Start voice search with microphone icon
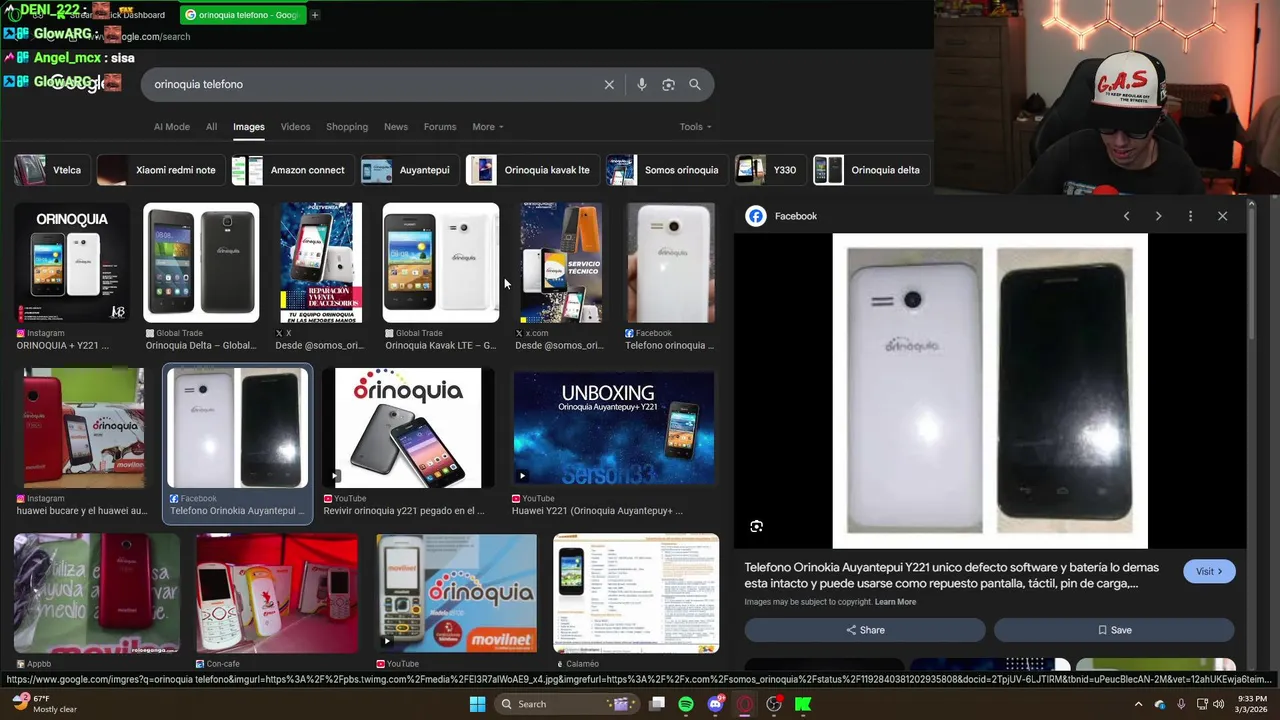Screen dimensions: 1280x720 pos(642,85)
